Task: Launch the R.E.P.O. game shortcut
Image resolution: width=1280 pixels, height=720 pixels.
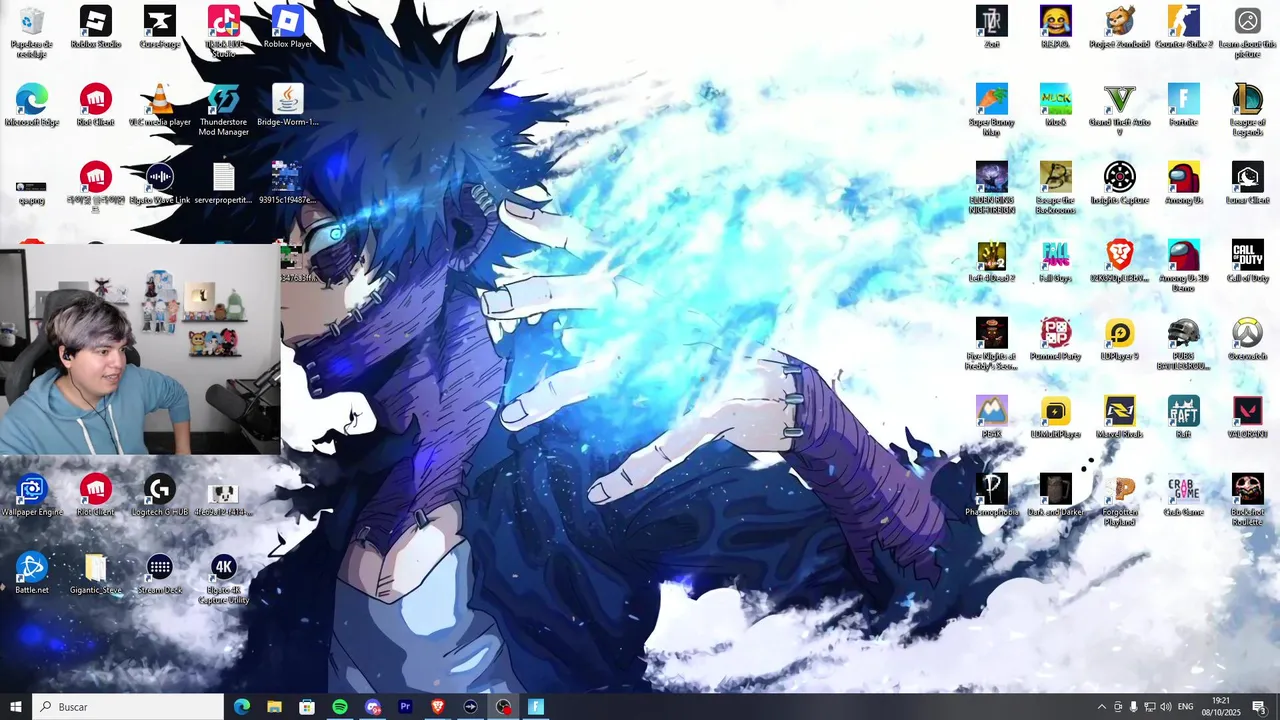Action: (1056, 27)
